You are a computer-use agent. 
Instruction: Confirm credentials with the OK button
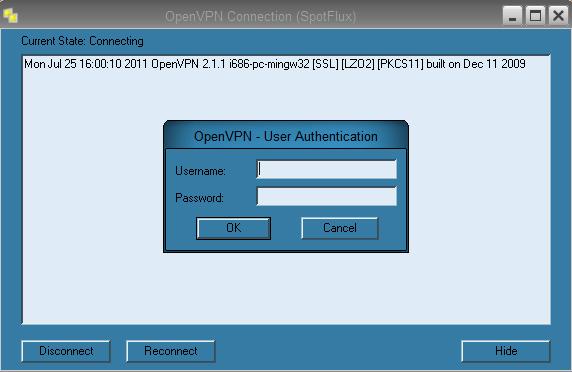[x=233, y=228]
